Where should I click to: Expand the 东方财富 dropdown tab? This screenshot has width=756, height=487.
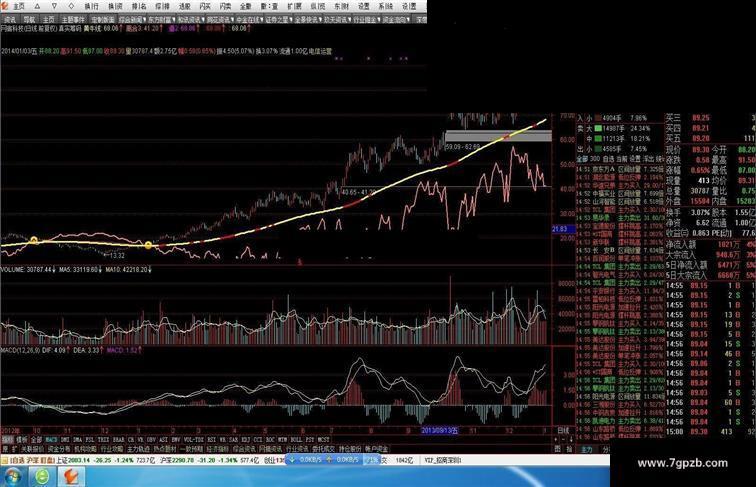[x=162, y=19]
